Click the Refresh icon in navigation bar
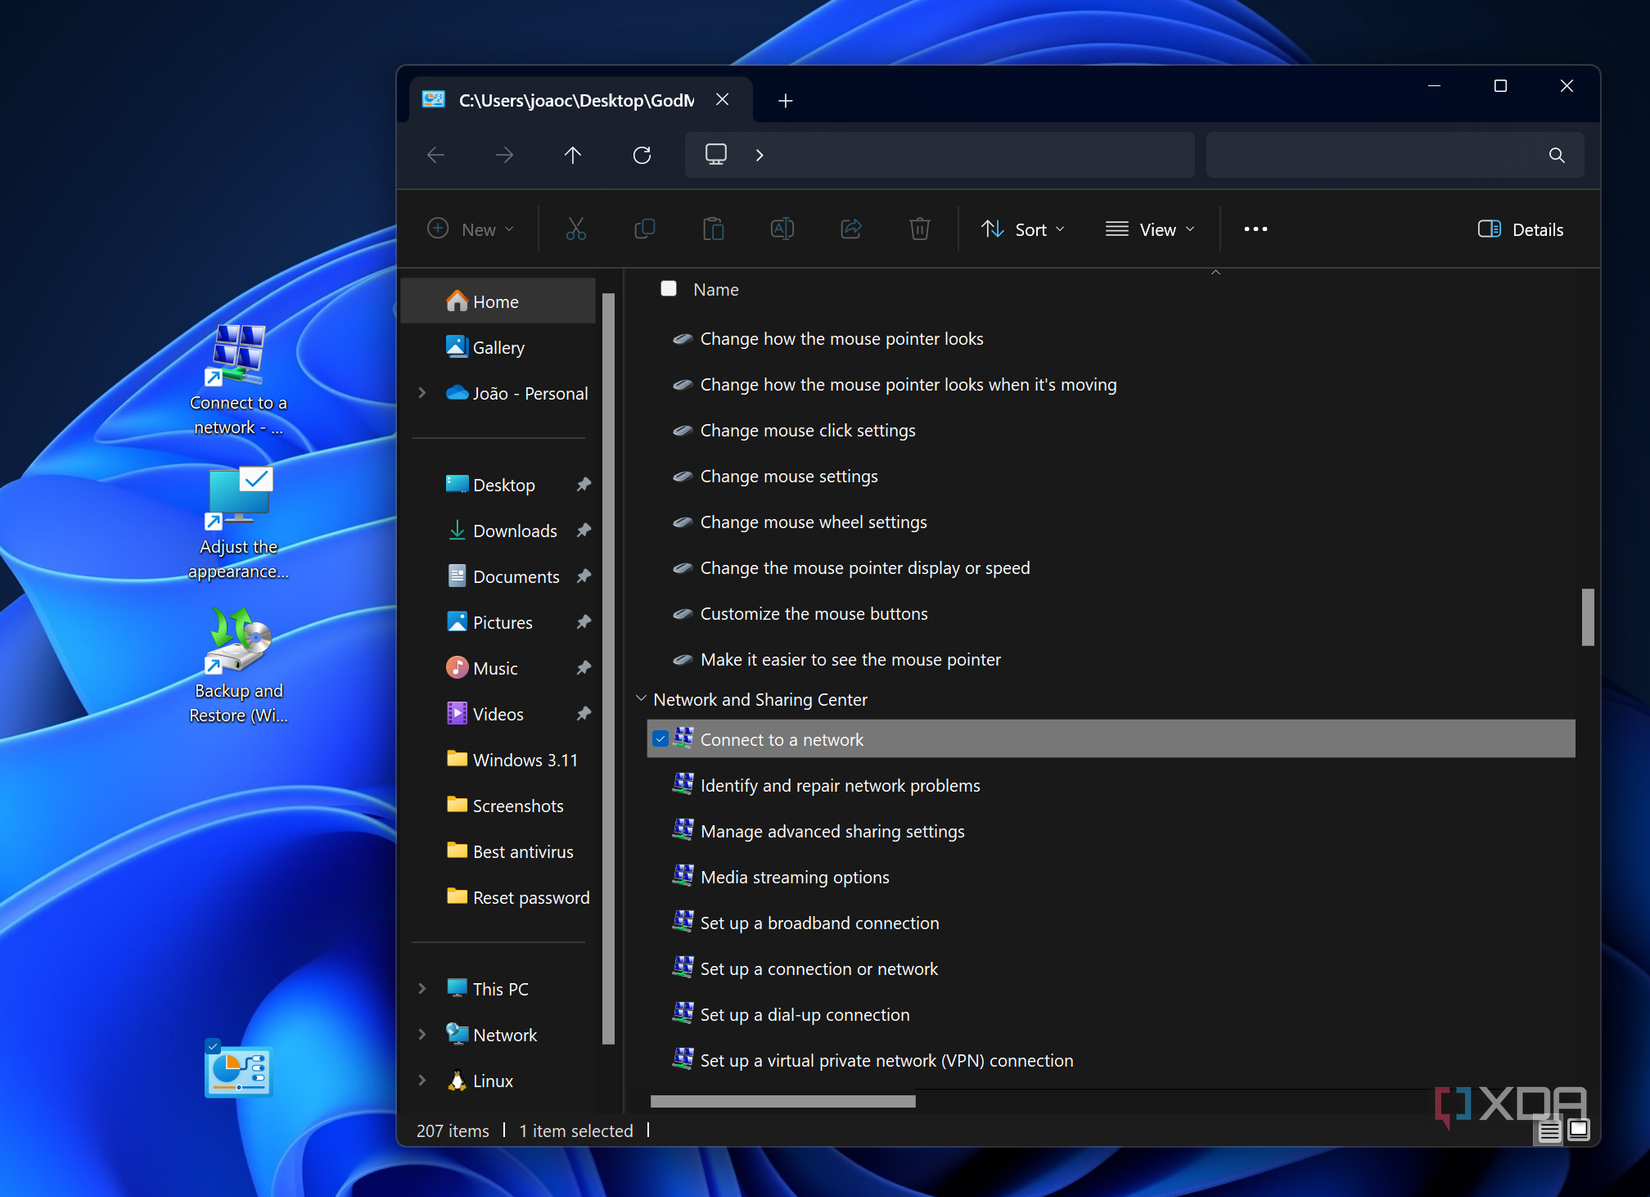The height and width of the screenshot is (1197, 1650). tap(642, 155)
